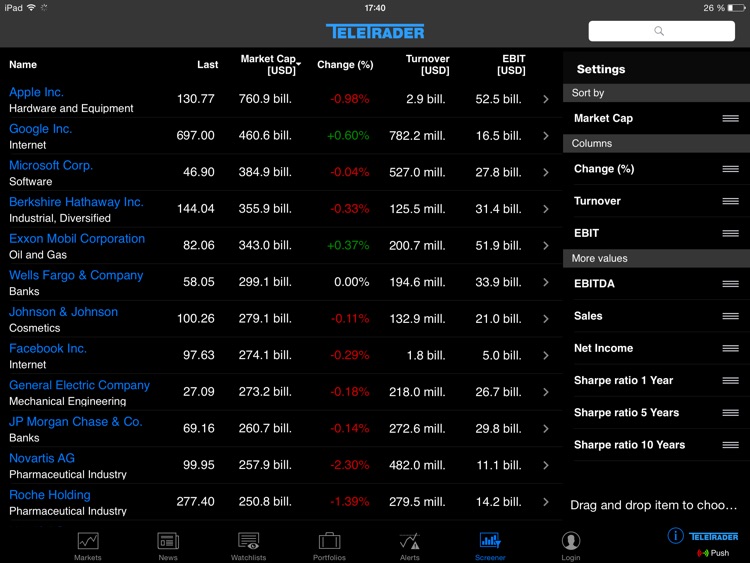Sort by the Name column header
This screenshot has width=750, height=563.
click(23, 65)
